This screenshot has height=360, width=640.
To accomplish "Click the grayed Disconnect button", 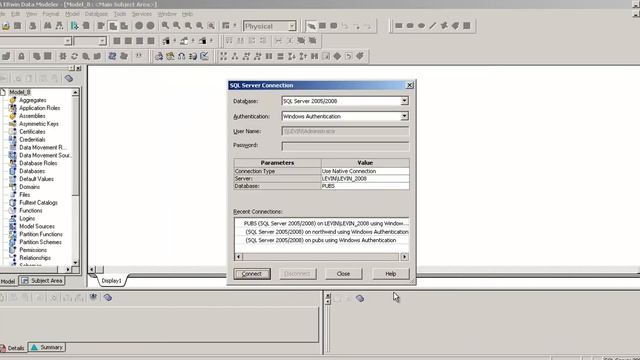I will point(298,273).
